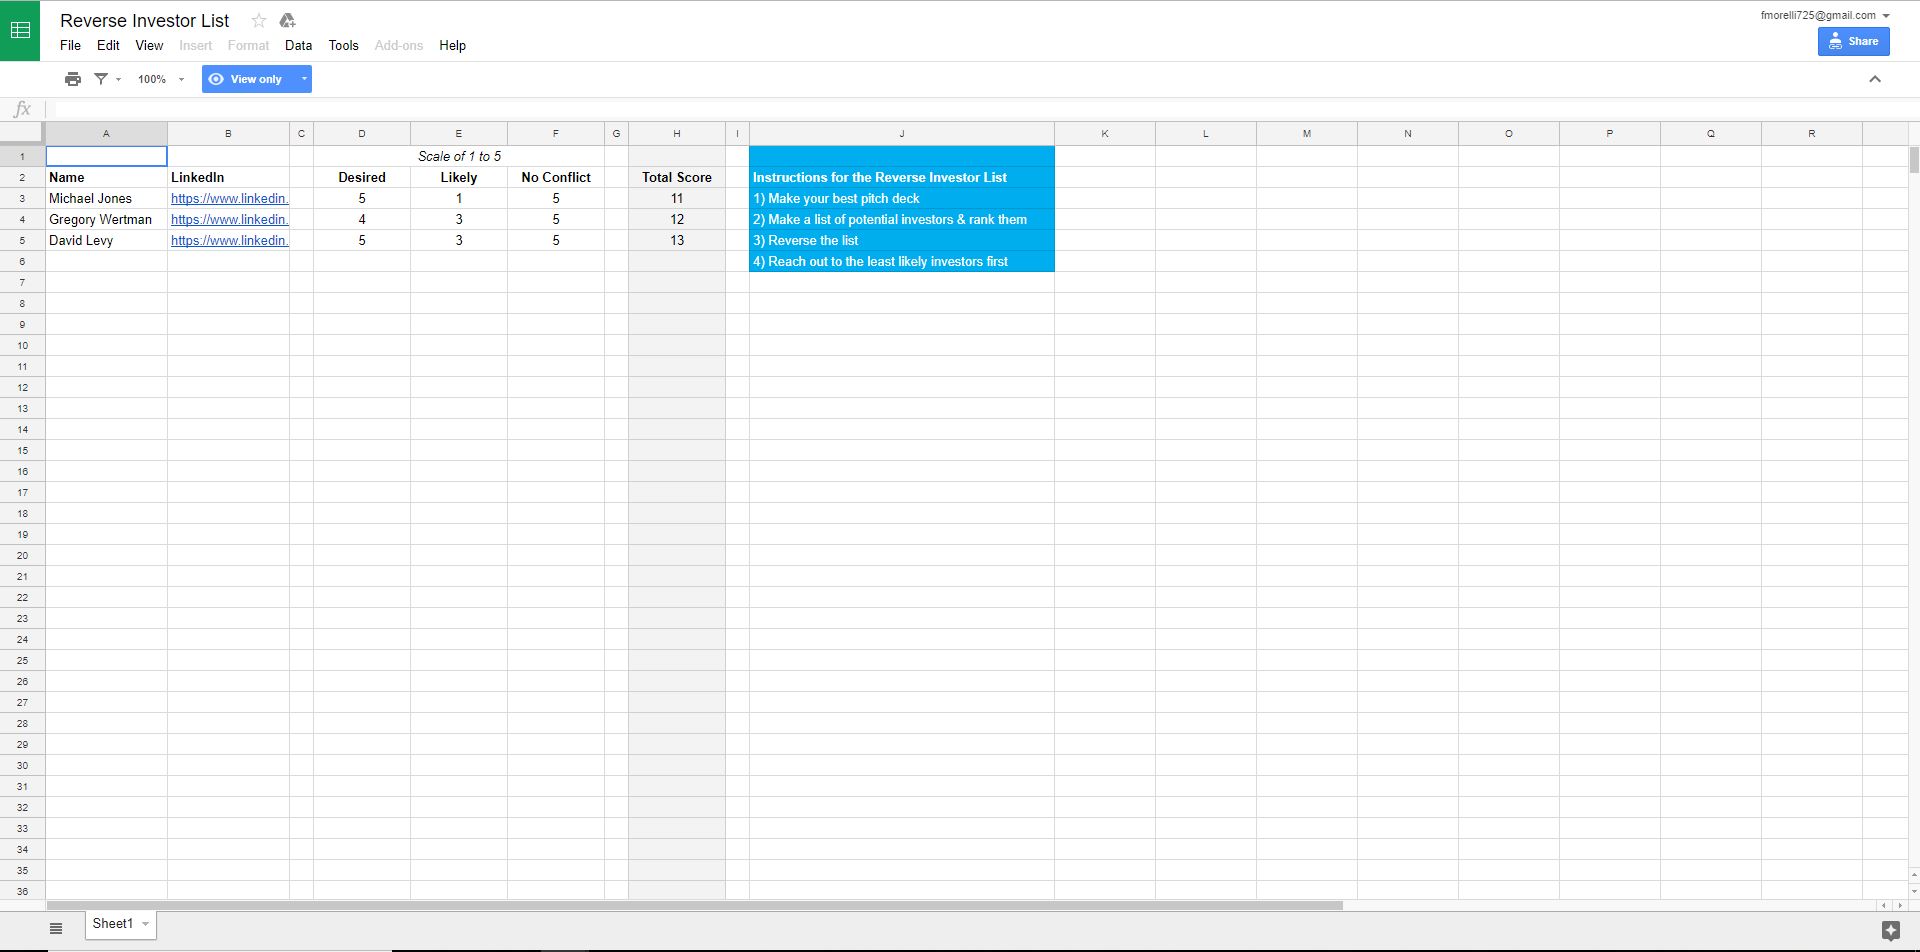The image size is (1920, 952).
Task: Select row 3 header
Action: [22, 198]
